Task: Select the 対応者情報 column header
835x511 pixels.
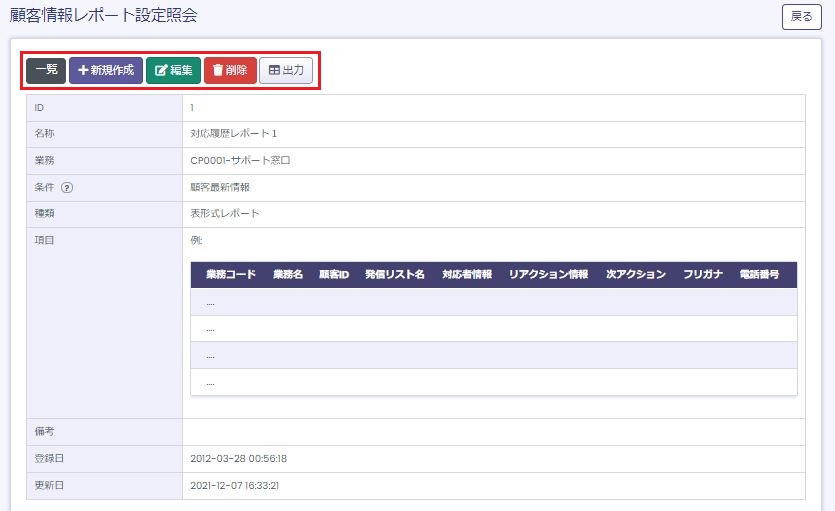Action: pyautogui.click(x=466, y=275)
